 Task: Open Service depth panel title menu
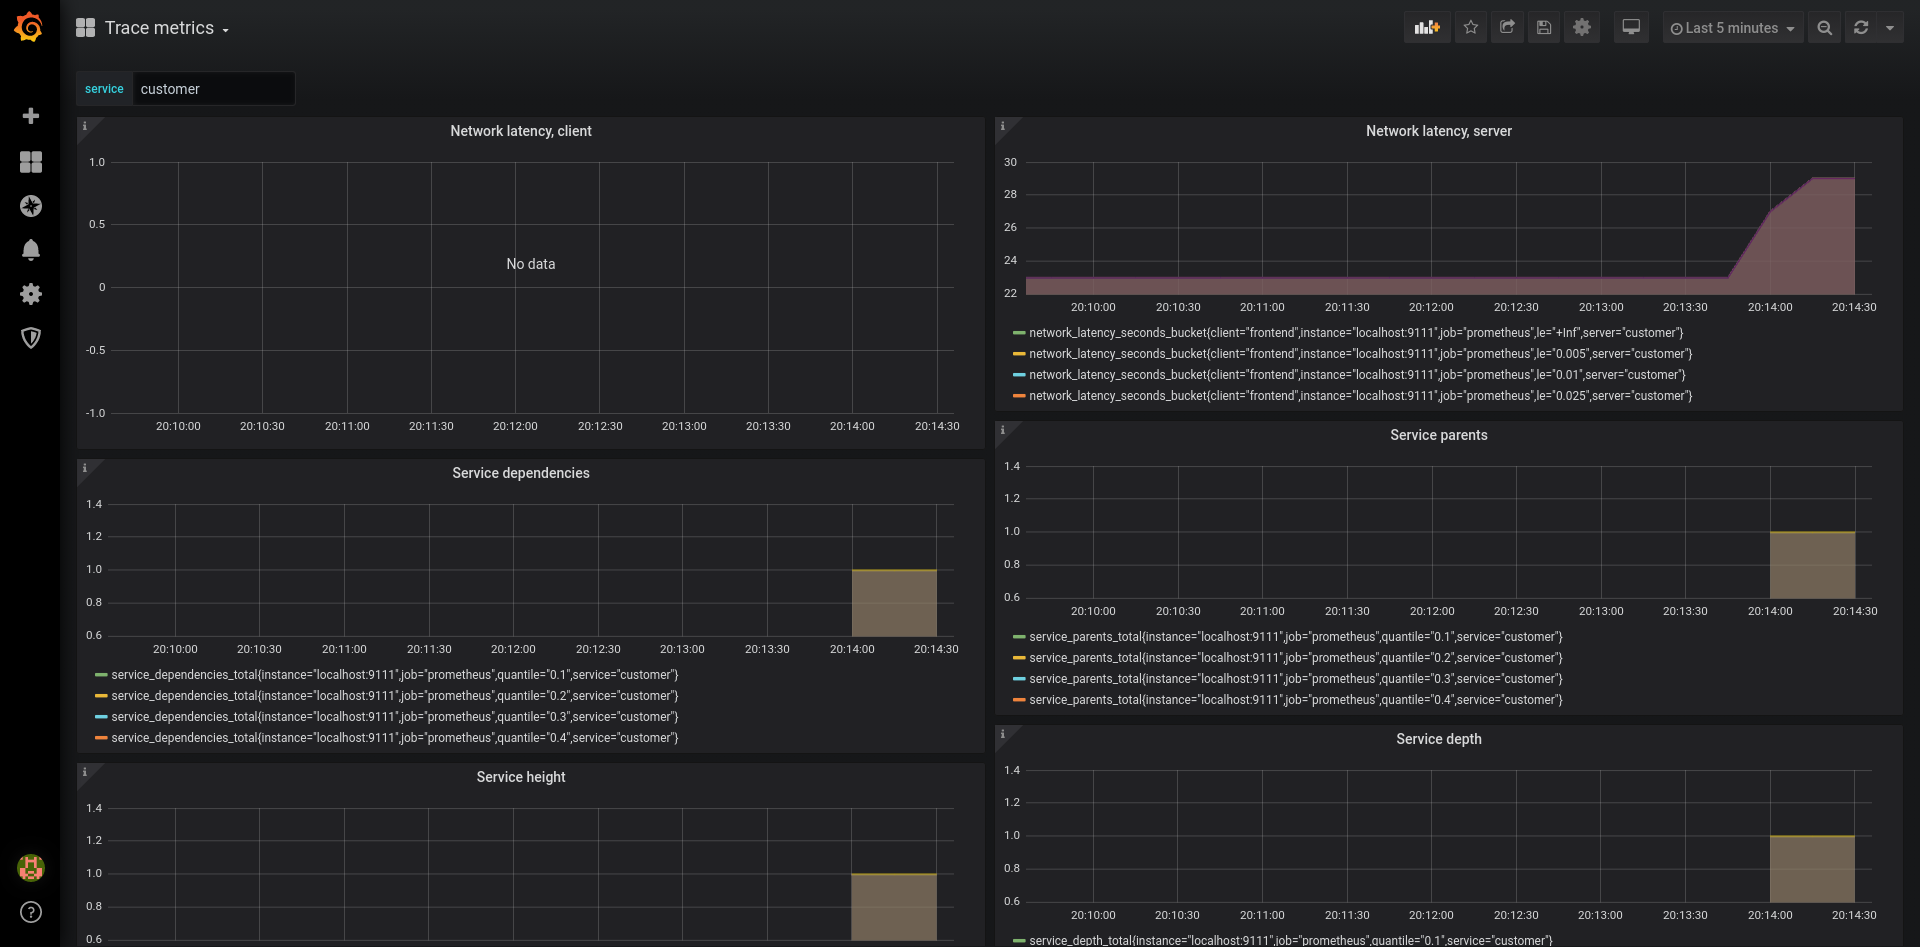point(1439,739)
